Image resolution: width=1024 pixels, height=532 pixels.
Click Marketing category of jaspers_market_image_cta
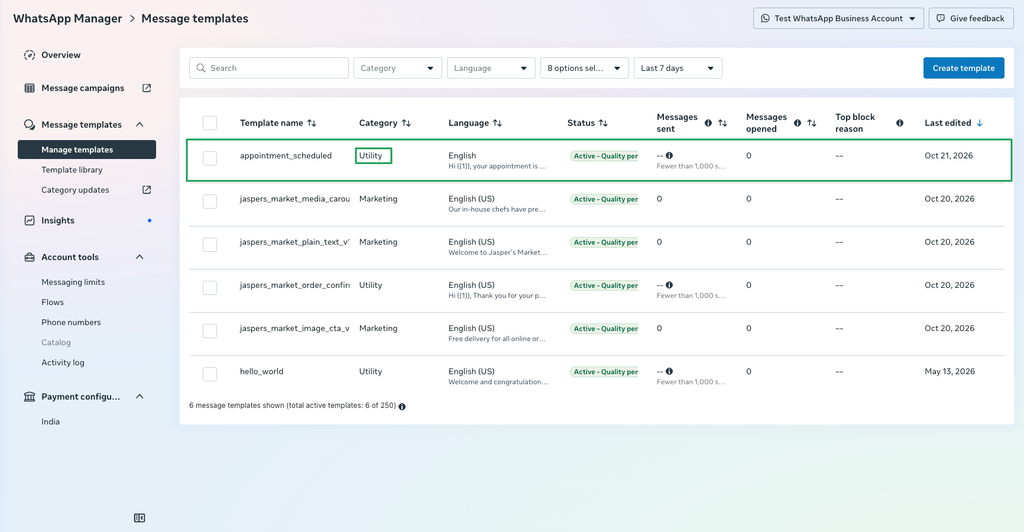click(378, 328)
